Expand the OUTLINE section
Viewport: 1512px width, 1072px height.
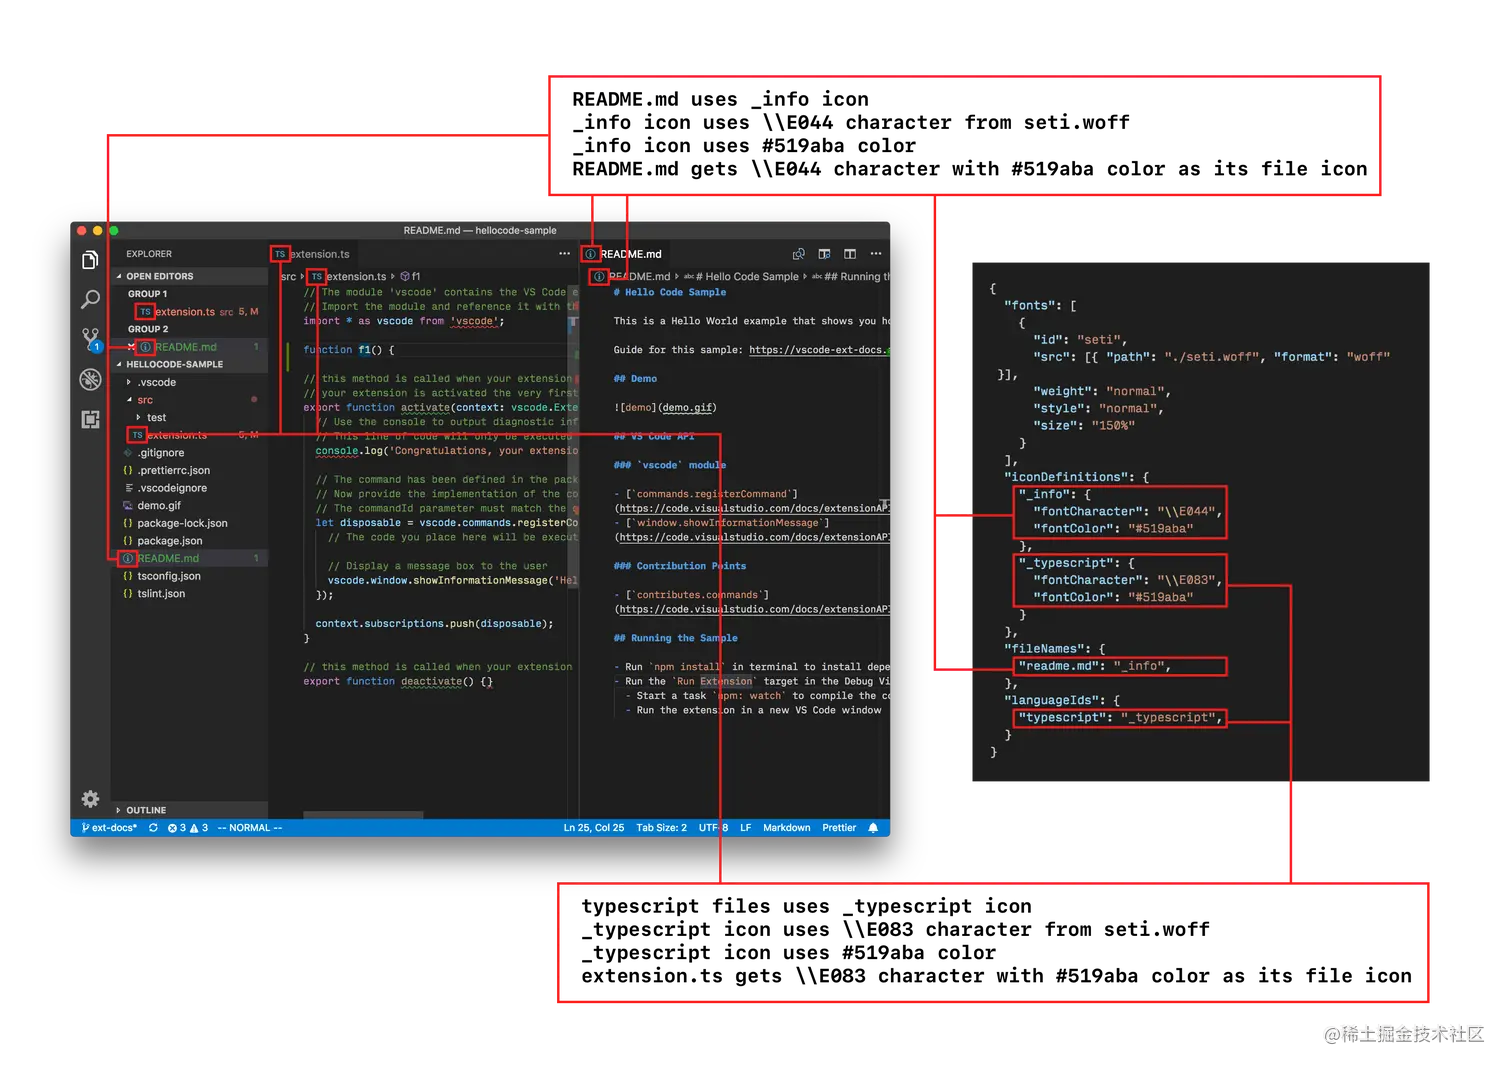coord(189,810)
